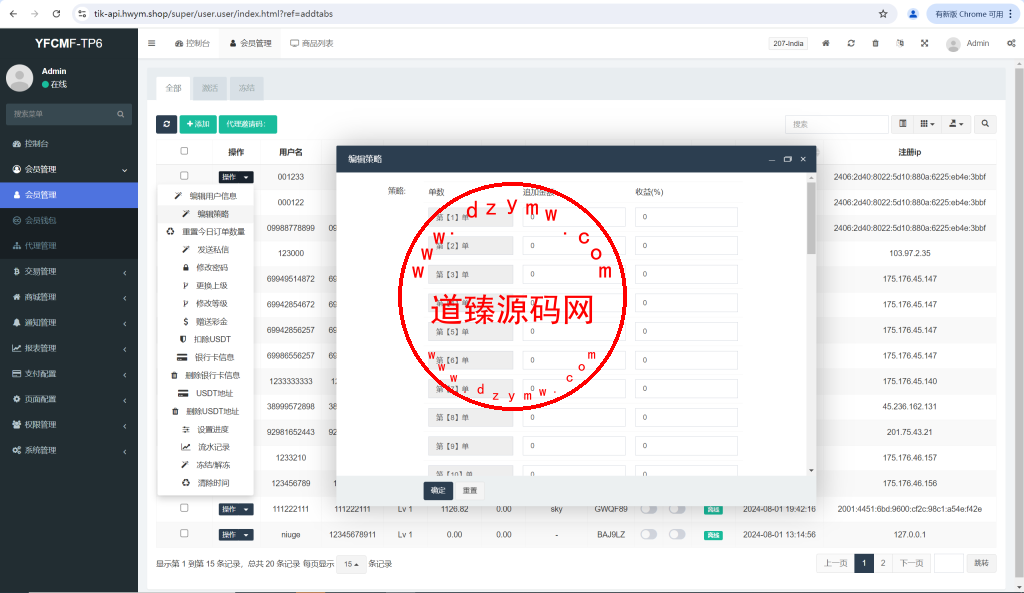
Task: Click the search magnifier button right of table toolbar
Action: coord(985,123)
